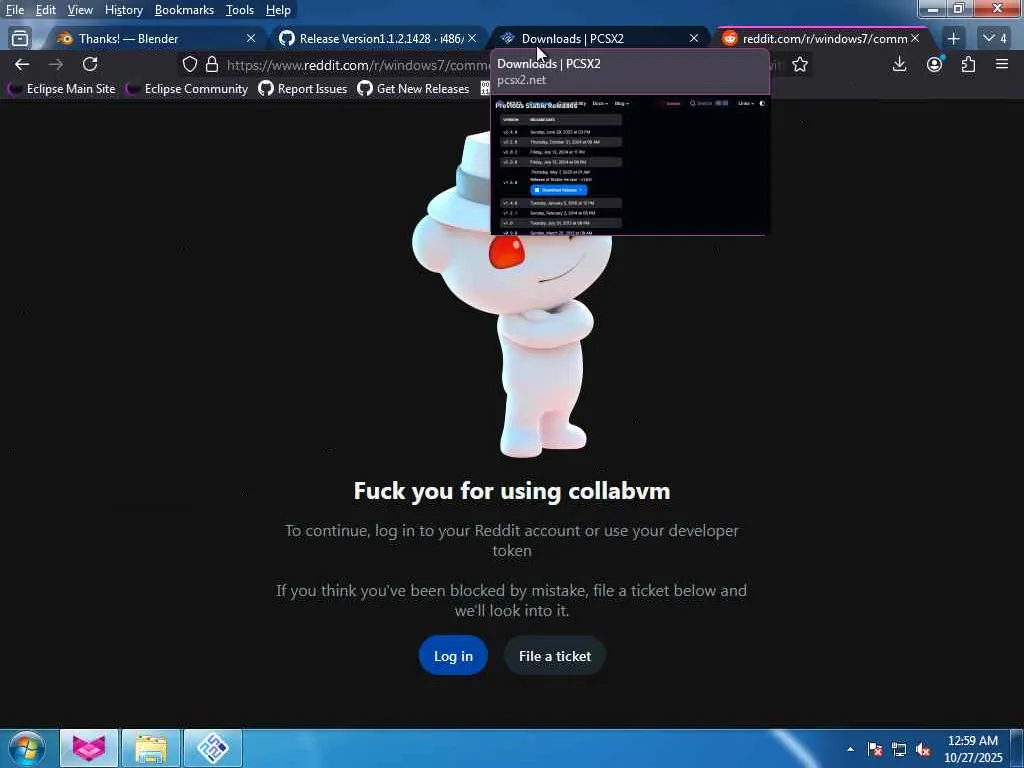Open the Extensions puzzle icon

[x=968, y=64]
